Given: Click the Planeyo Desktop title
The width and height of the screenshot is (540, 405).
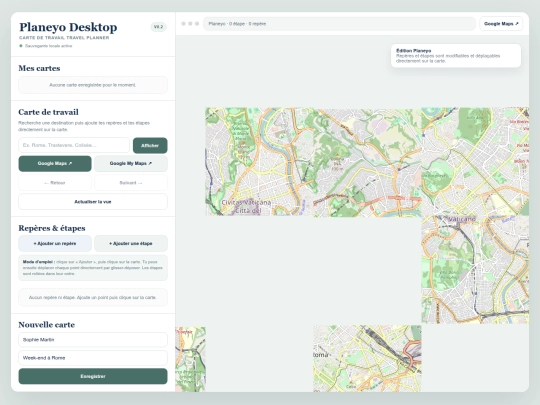Looking at the screenshot, I should click(68, 27).
